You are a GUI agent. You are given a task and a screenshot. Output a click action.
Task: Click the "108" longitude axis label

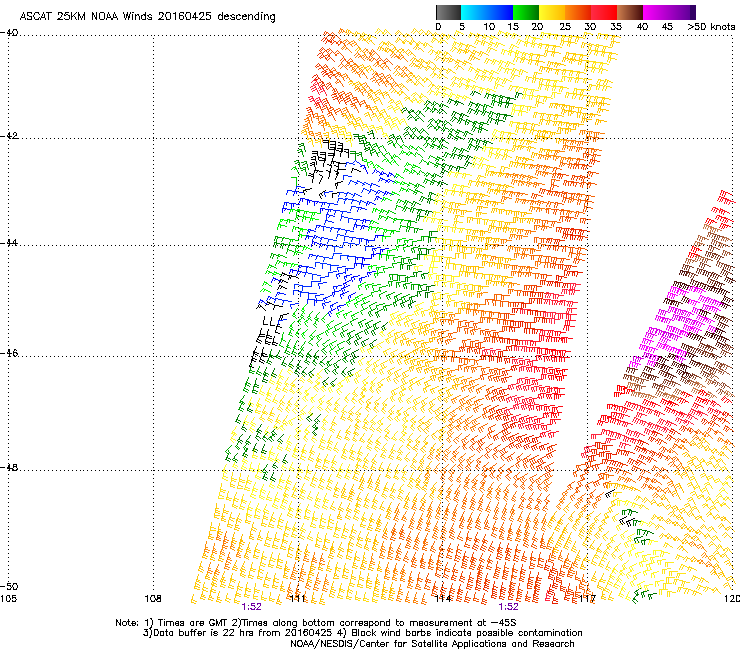(153, 599)
